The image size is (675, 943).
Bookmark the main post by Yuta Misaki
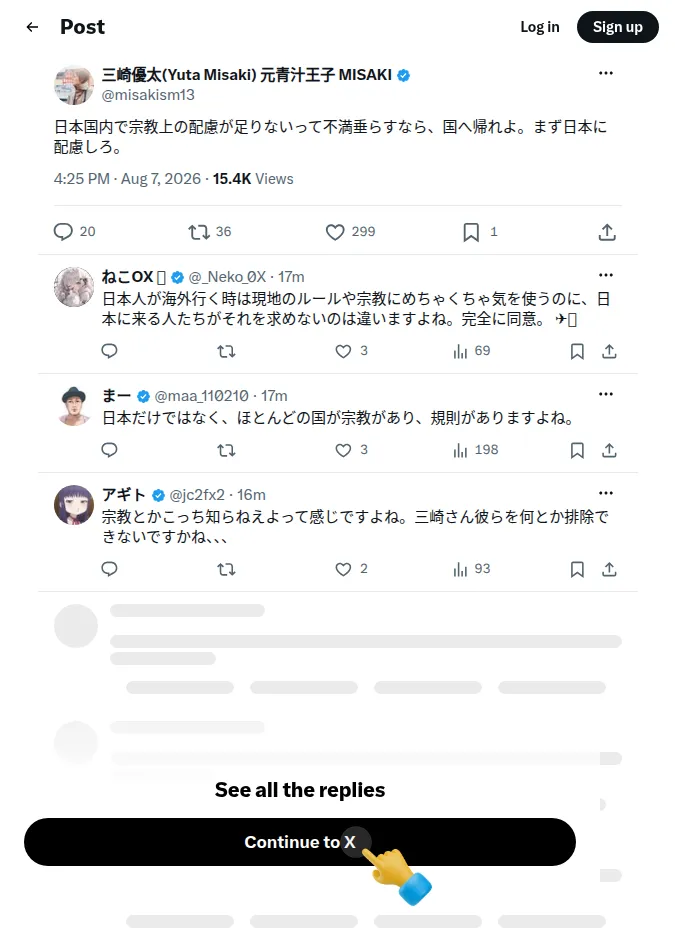pos(471,232)
